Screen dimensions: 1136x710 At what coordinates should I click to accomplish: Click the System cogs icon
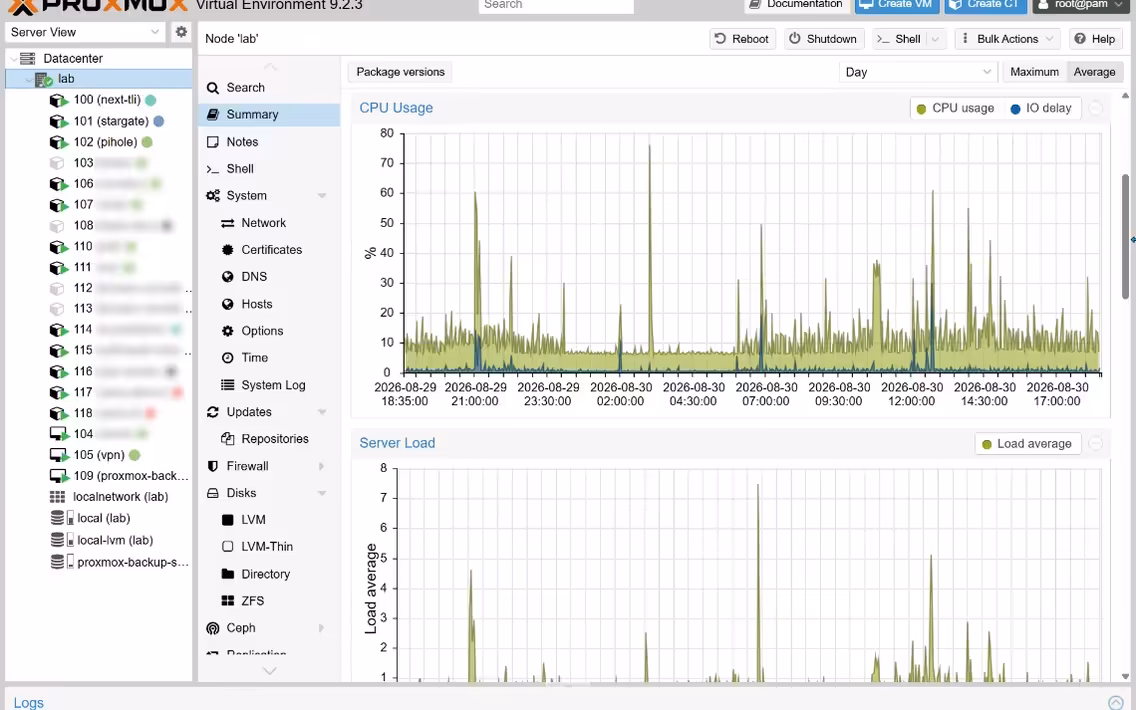[213, 196]
